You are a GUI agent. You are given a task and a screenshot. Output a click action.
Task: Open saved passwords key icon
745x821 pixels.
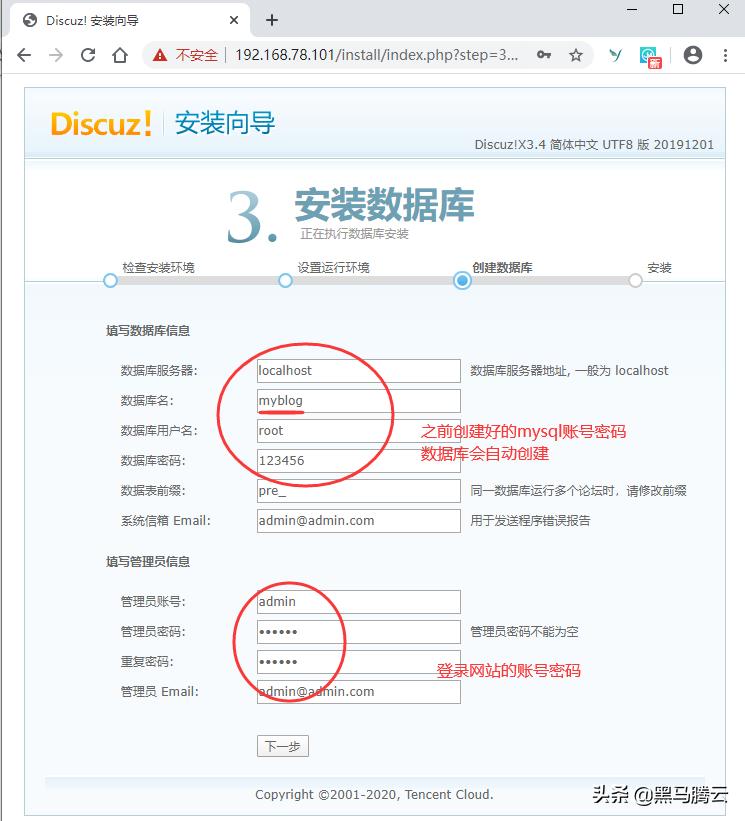544,55
